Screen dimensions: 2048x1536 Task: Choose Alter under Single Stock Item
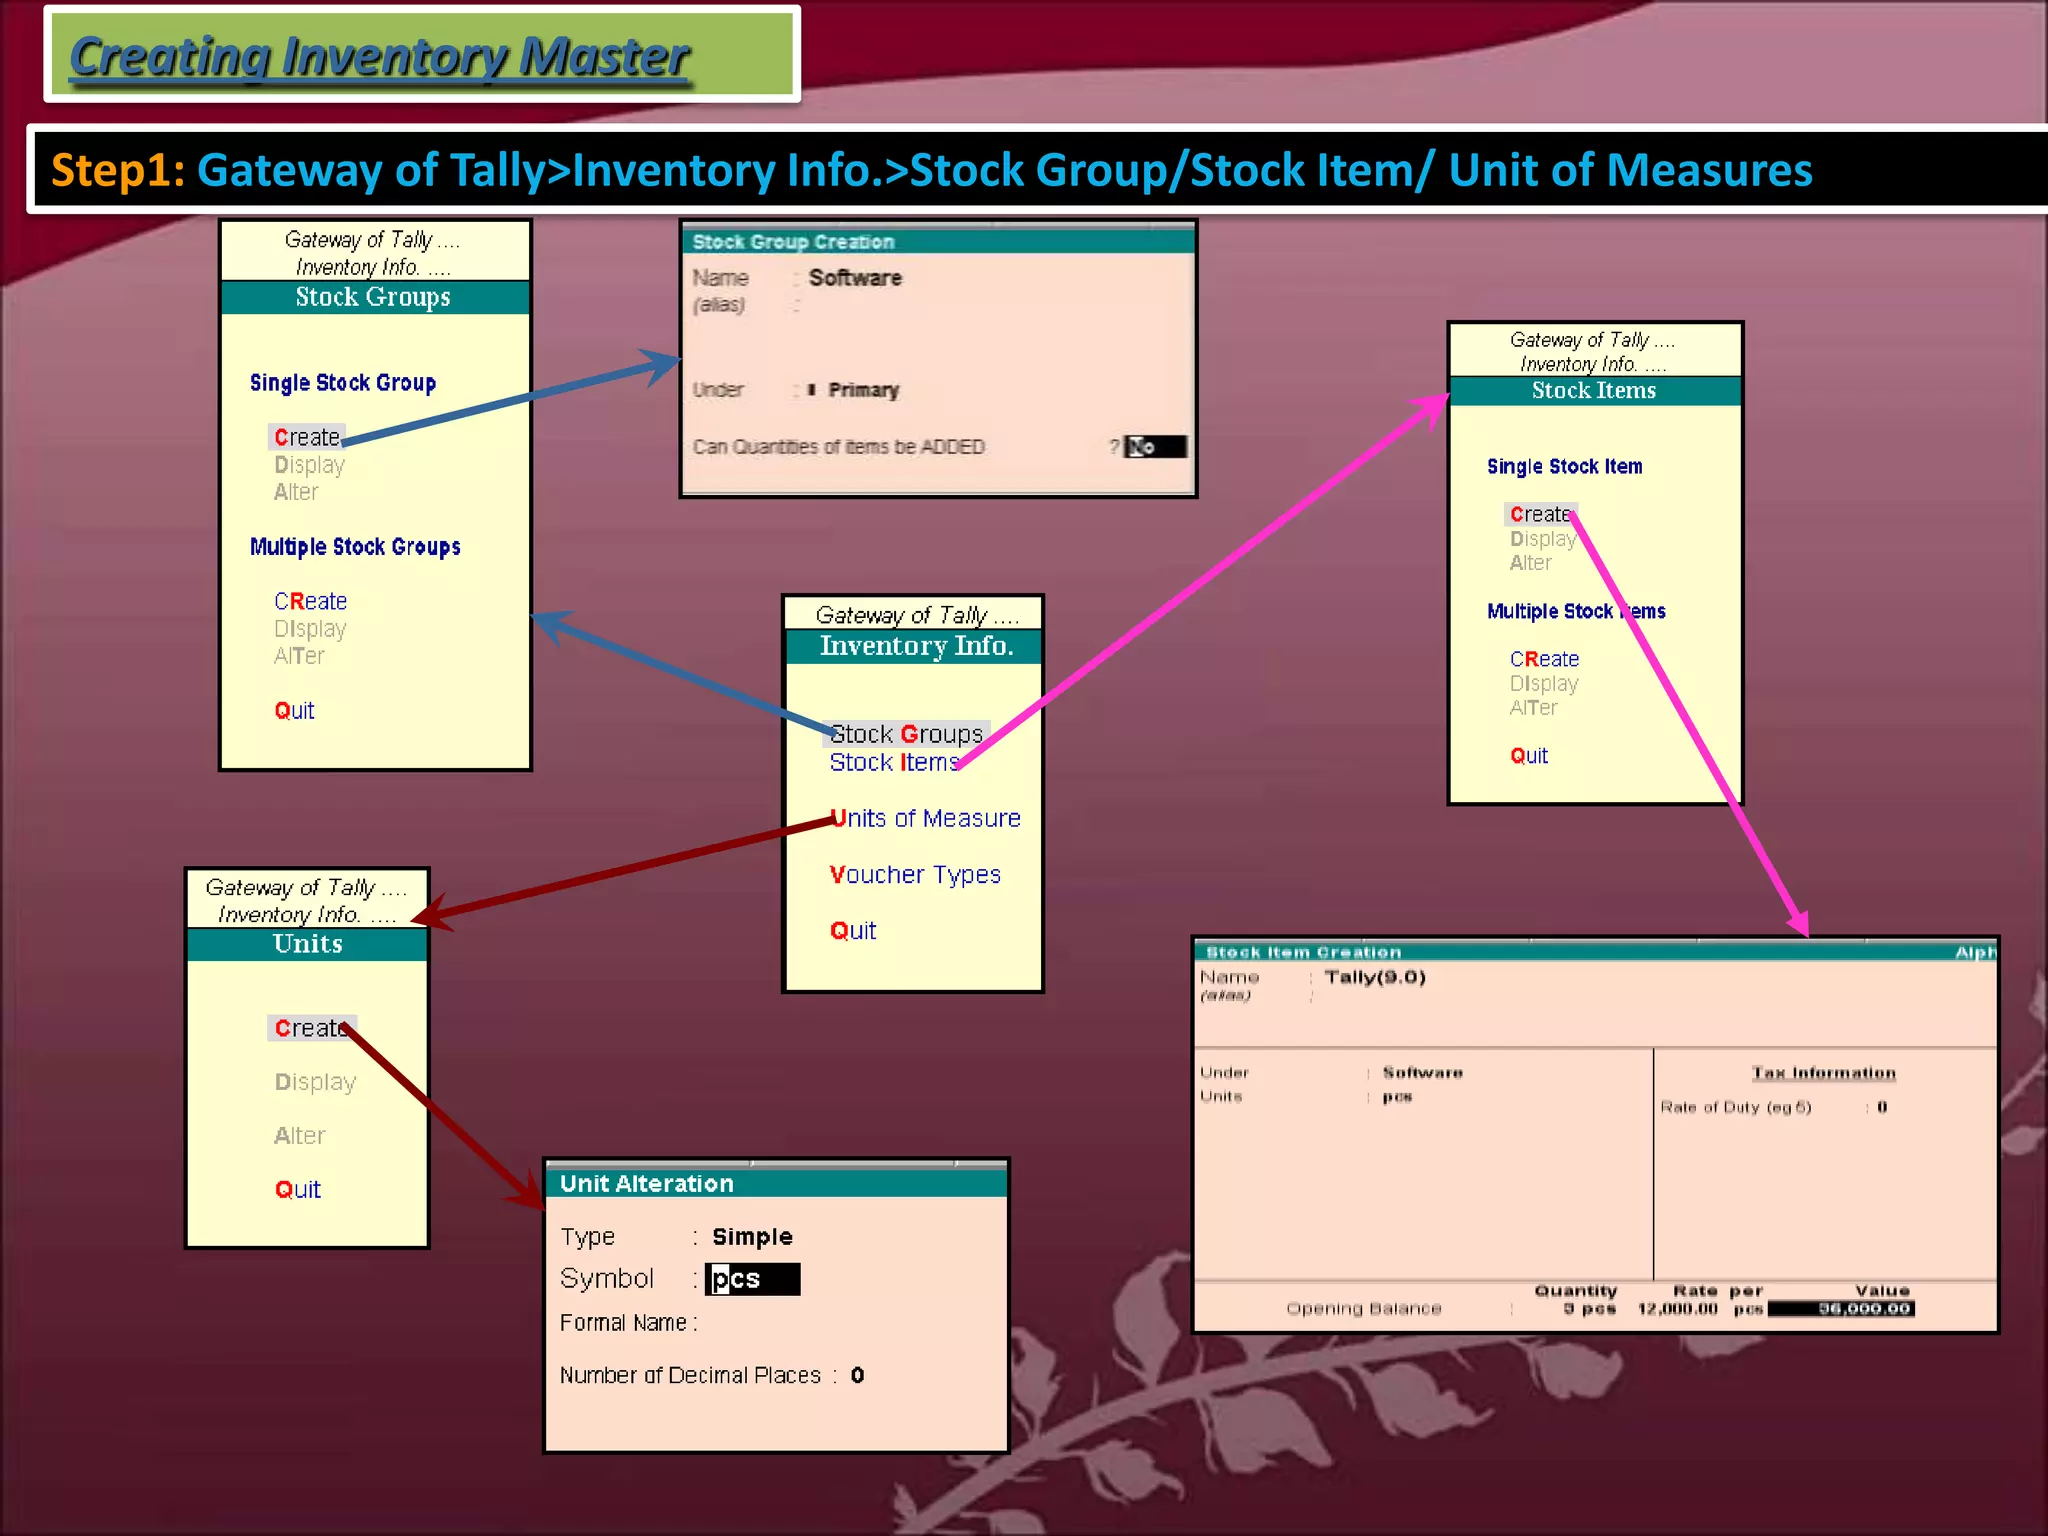[x=1530, y=563]
